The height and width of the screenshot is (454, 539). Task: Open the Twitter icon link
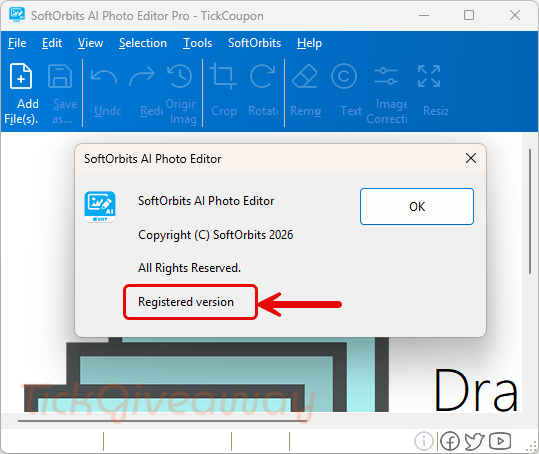(x=475, y=441)
